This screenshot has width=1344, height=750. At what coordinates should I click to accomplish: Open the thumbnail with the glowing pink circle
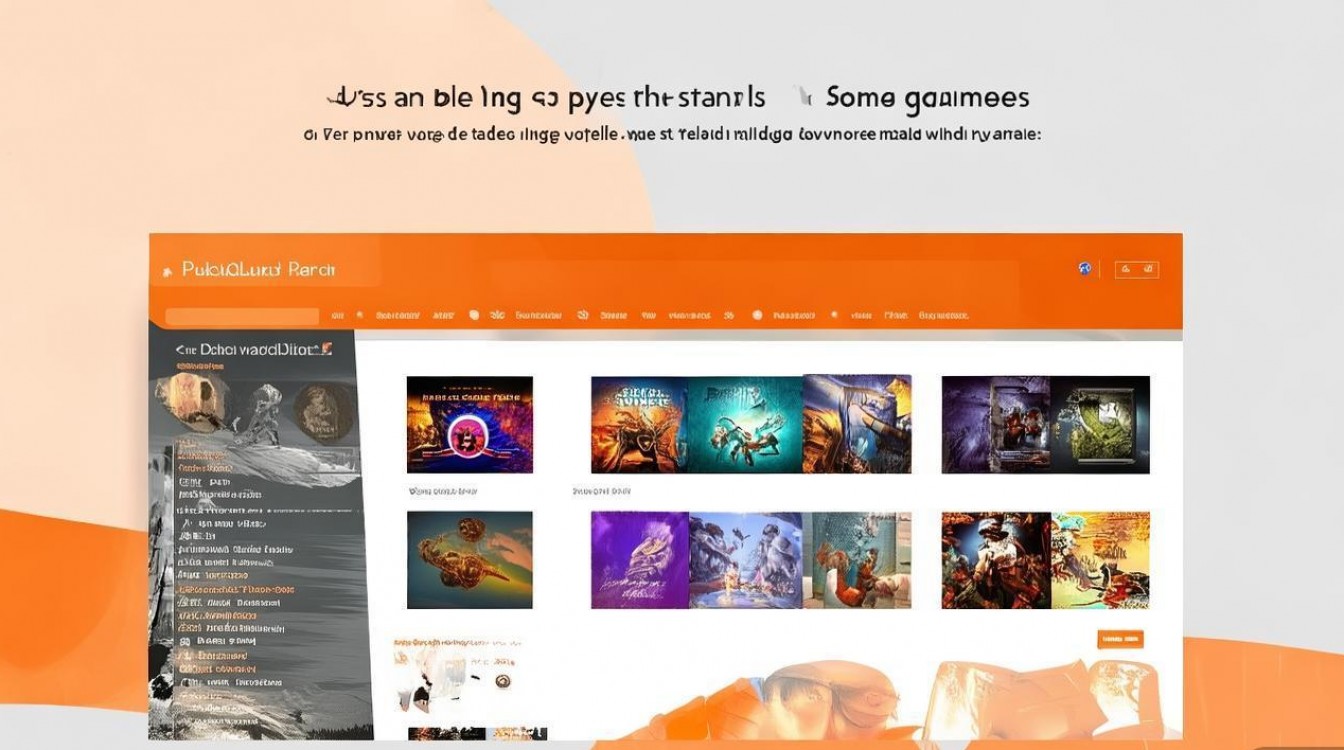[470, 424]
